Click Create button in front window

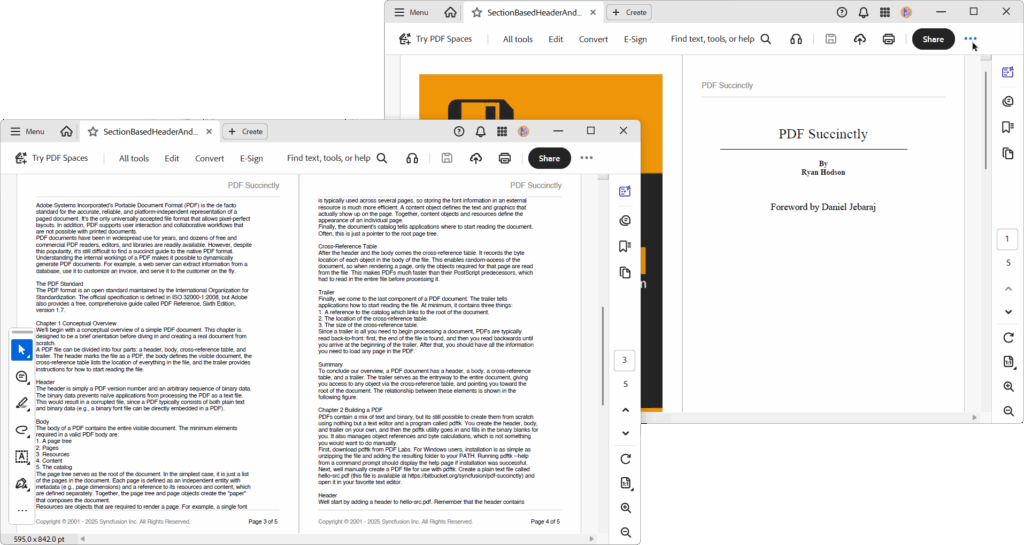click(x=245, y=131)
